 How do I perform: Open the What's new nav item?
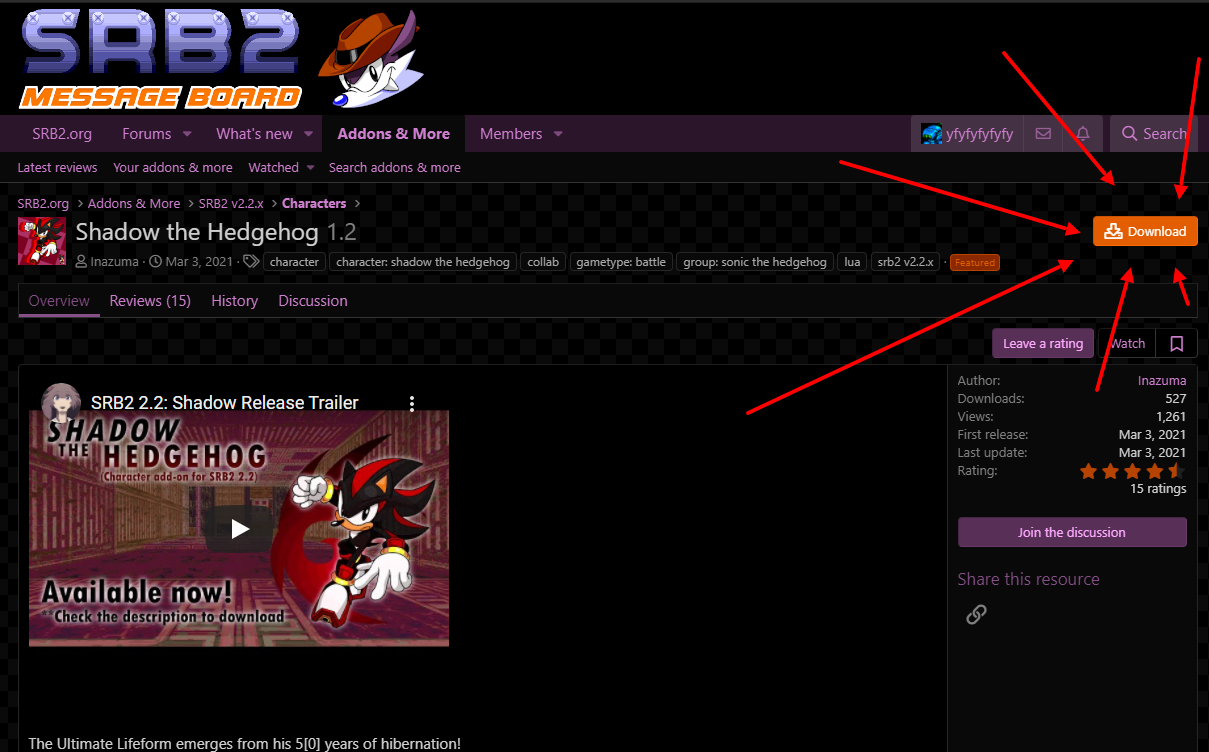[x=254, y=134]
